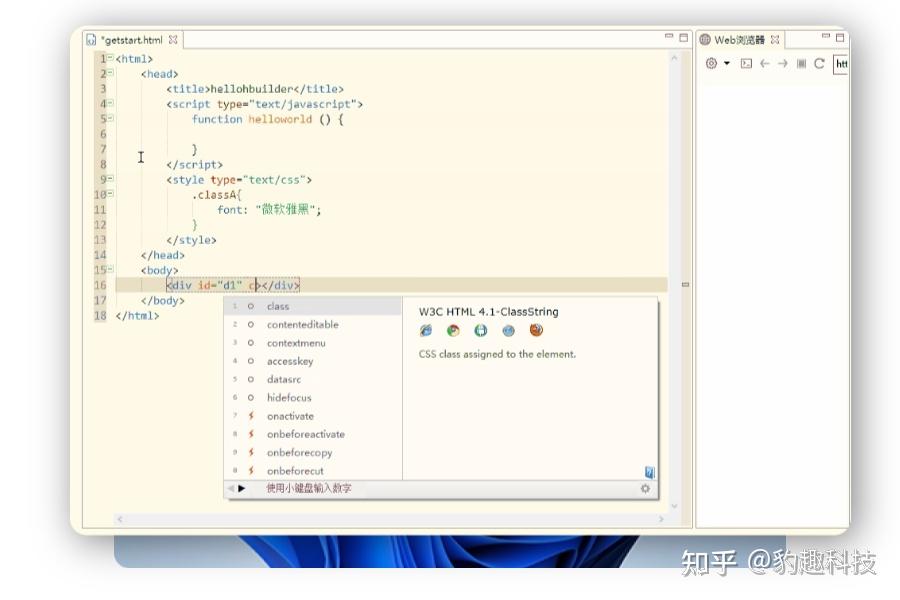Maximize the editor pane
The width and height of the screenshot is (900, 600).
pos(683,37)
